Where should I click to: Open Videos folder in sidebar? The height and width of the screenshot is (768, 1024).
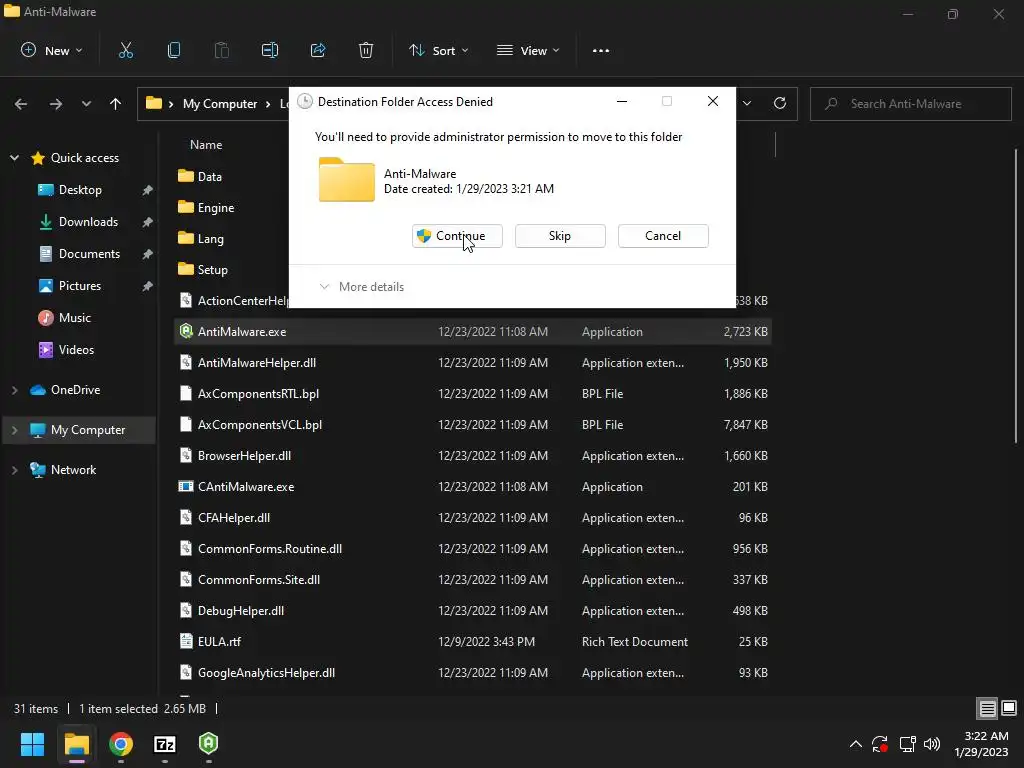pyautogui.click(x=76, y=350)
